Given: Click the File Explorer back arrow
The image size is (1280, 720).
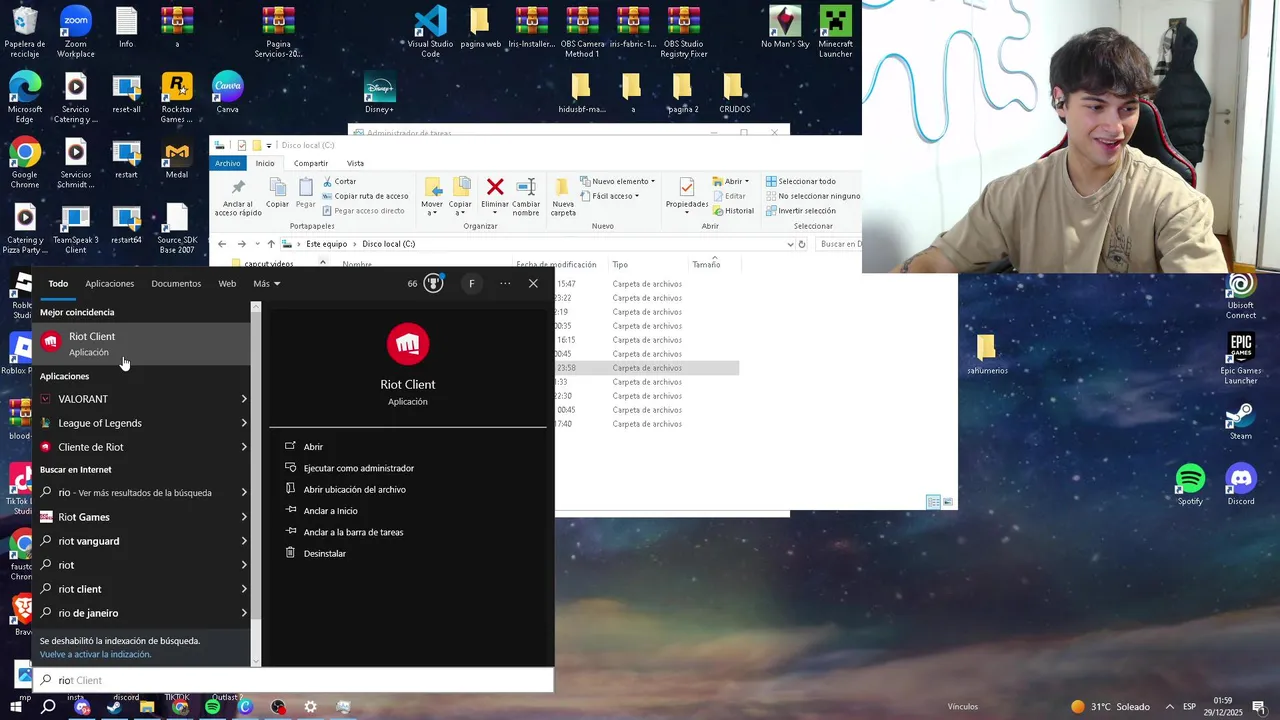Looking at the screenshot, I should (222, 244).
